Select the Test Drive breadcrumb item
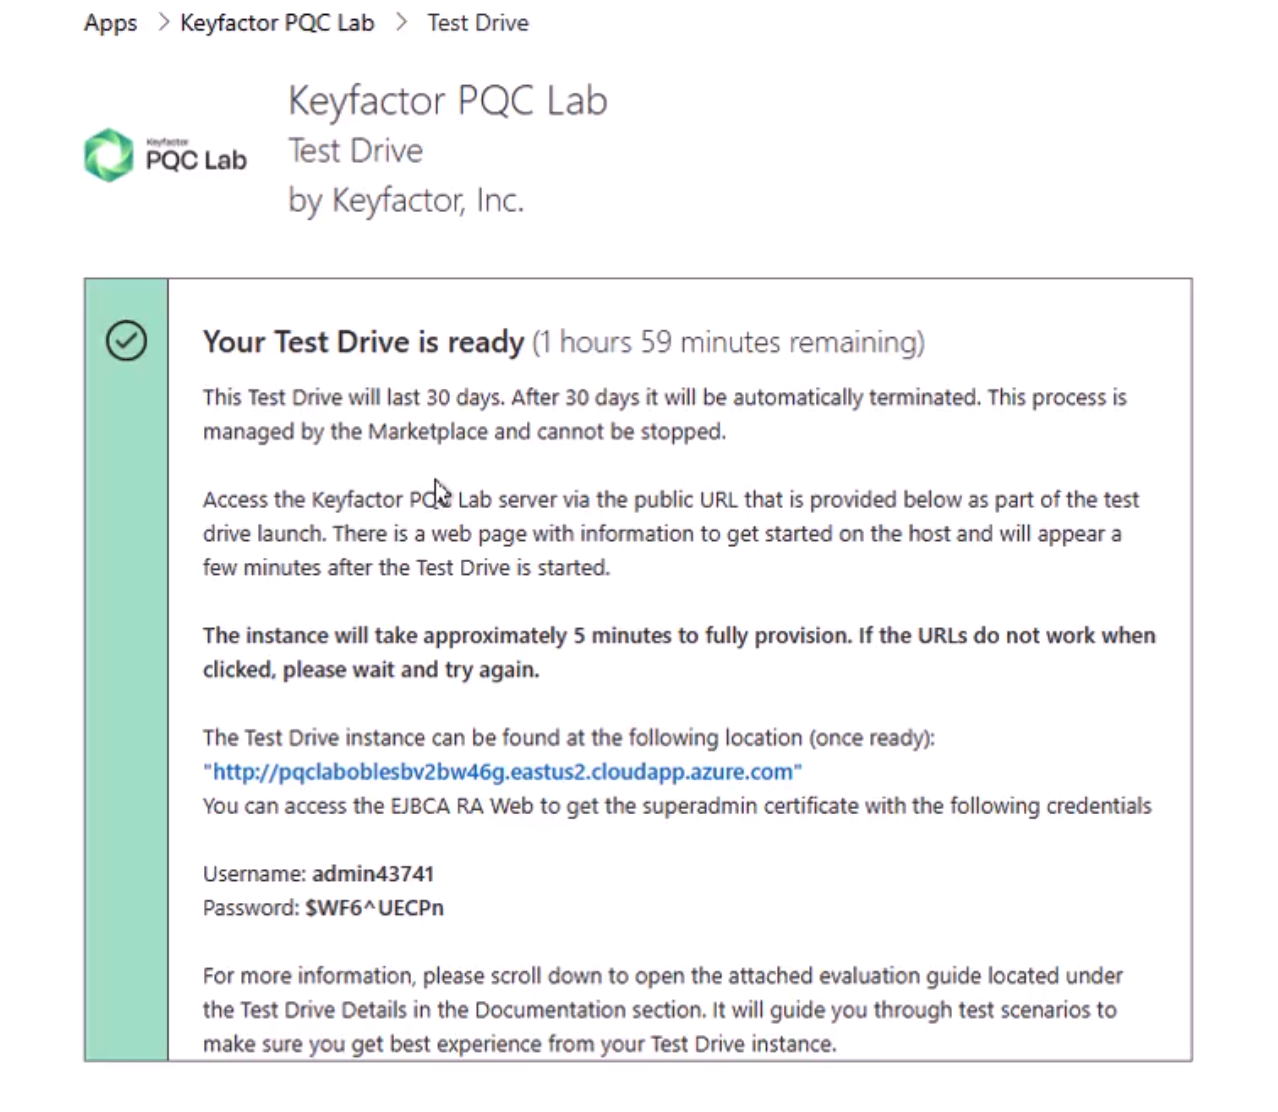 click(x=478, y=22)
